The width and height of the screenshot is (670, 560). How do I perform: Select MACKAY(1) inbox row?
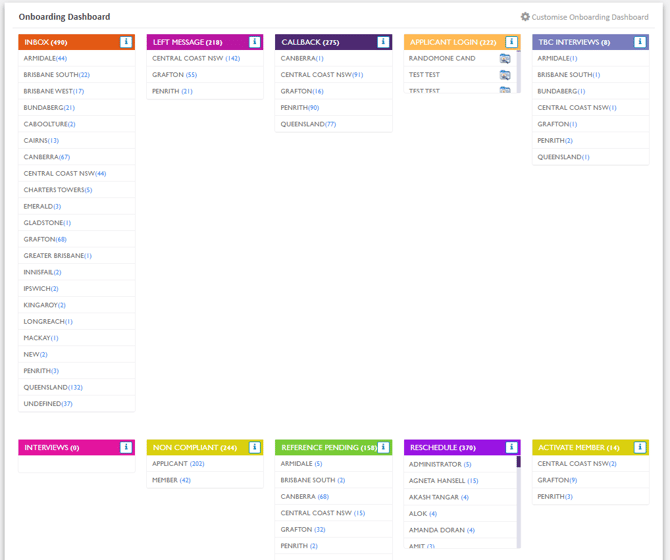point(41,338)
